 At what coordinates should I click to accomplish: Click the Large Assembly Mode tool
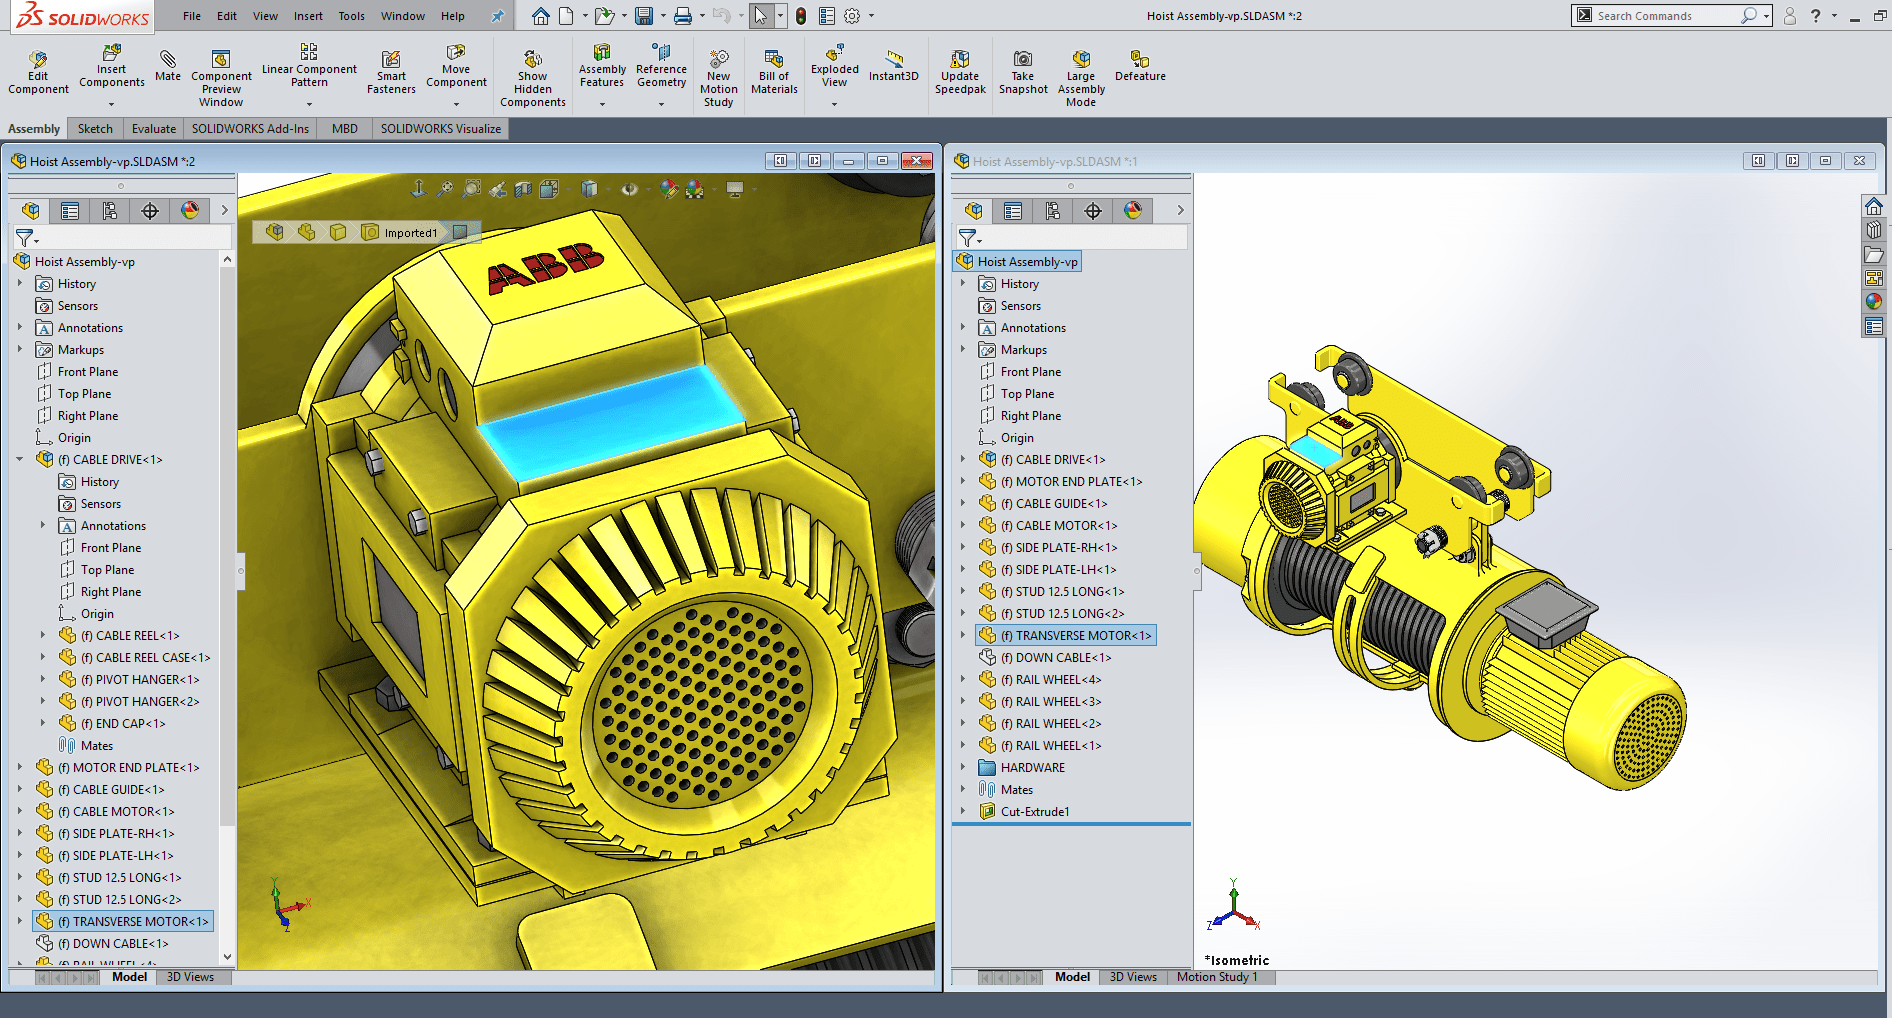click(1081, 79)
